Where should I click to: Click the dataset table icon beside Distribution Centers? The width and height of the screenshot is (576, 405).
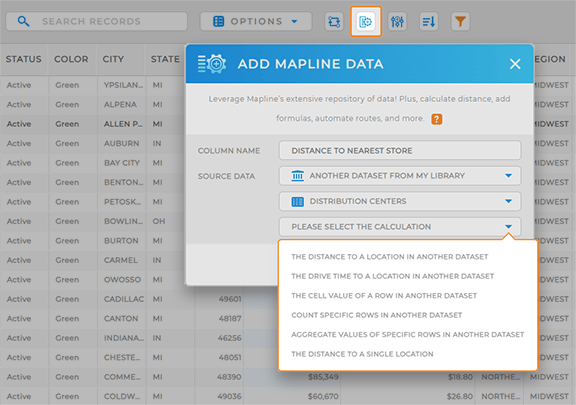pos(298,201)
